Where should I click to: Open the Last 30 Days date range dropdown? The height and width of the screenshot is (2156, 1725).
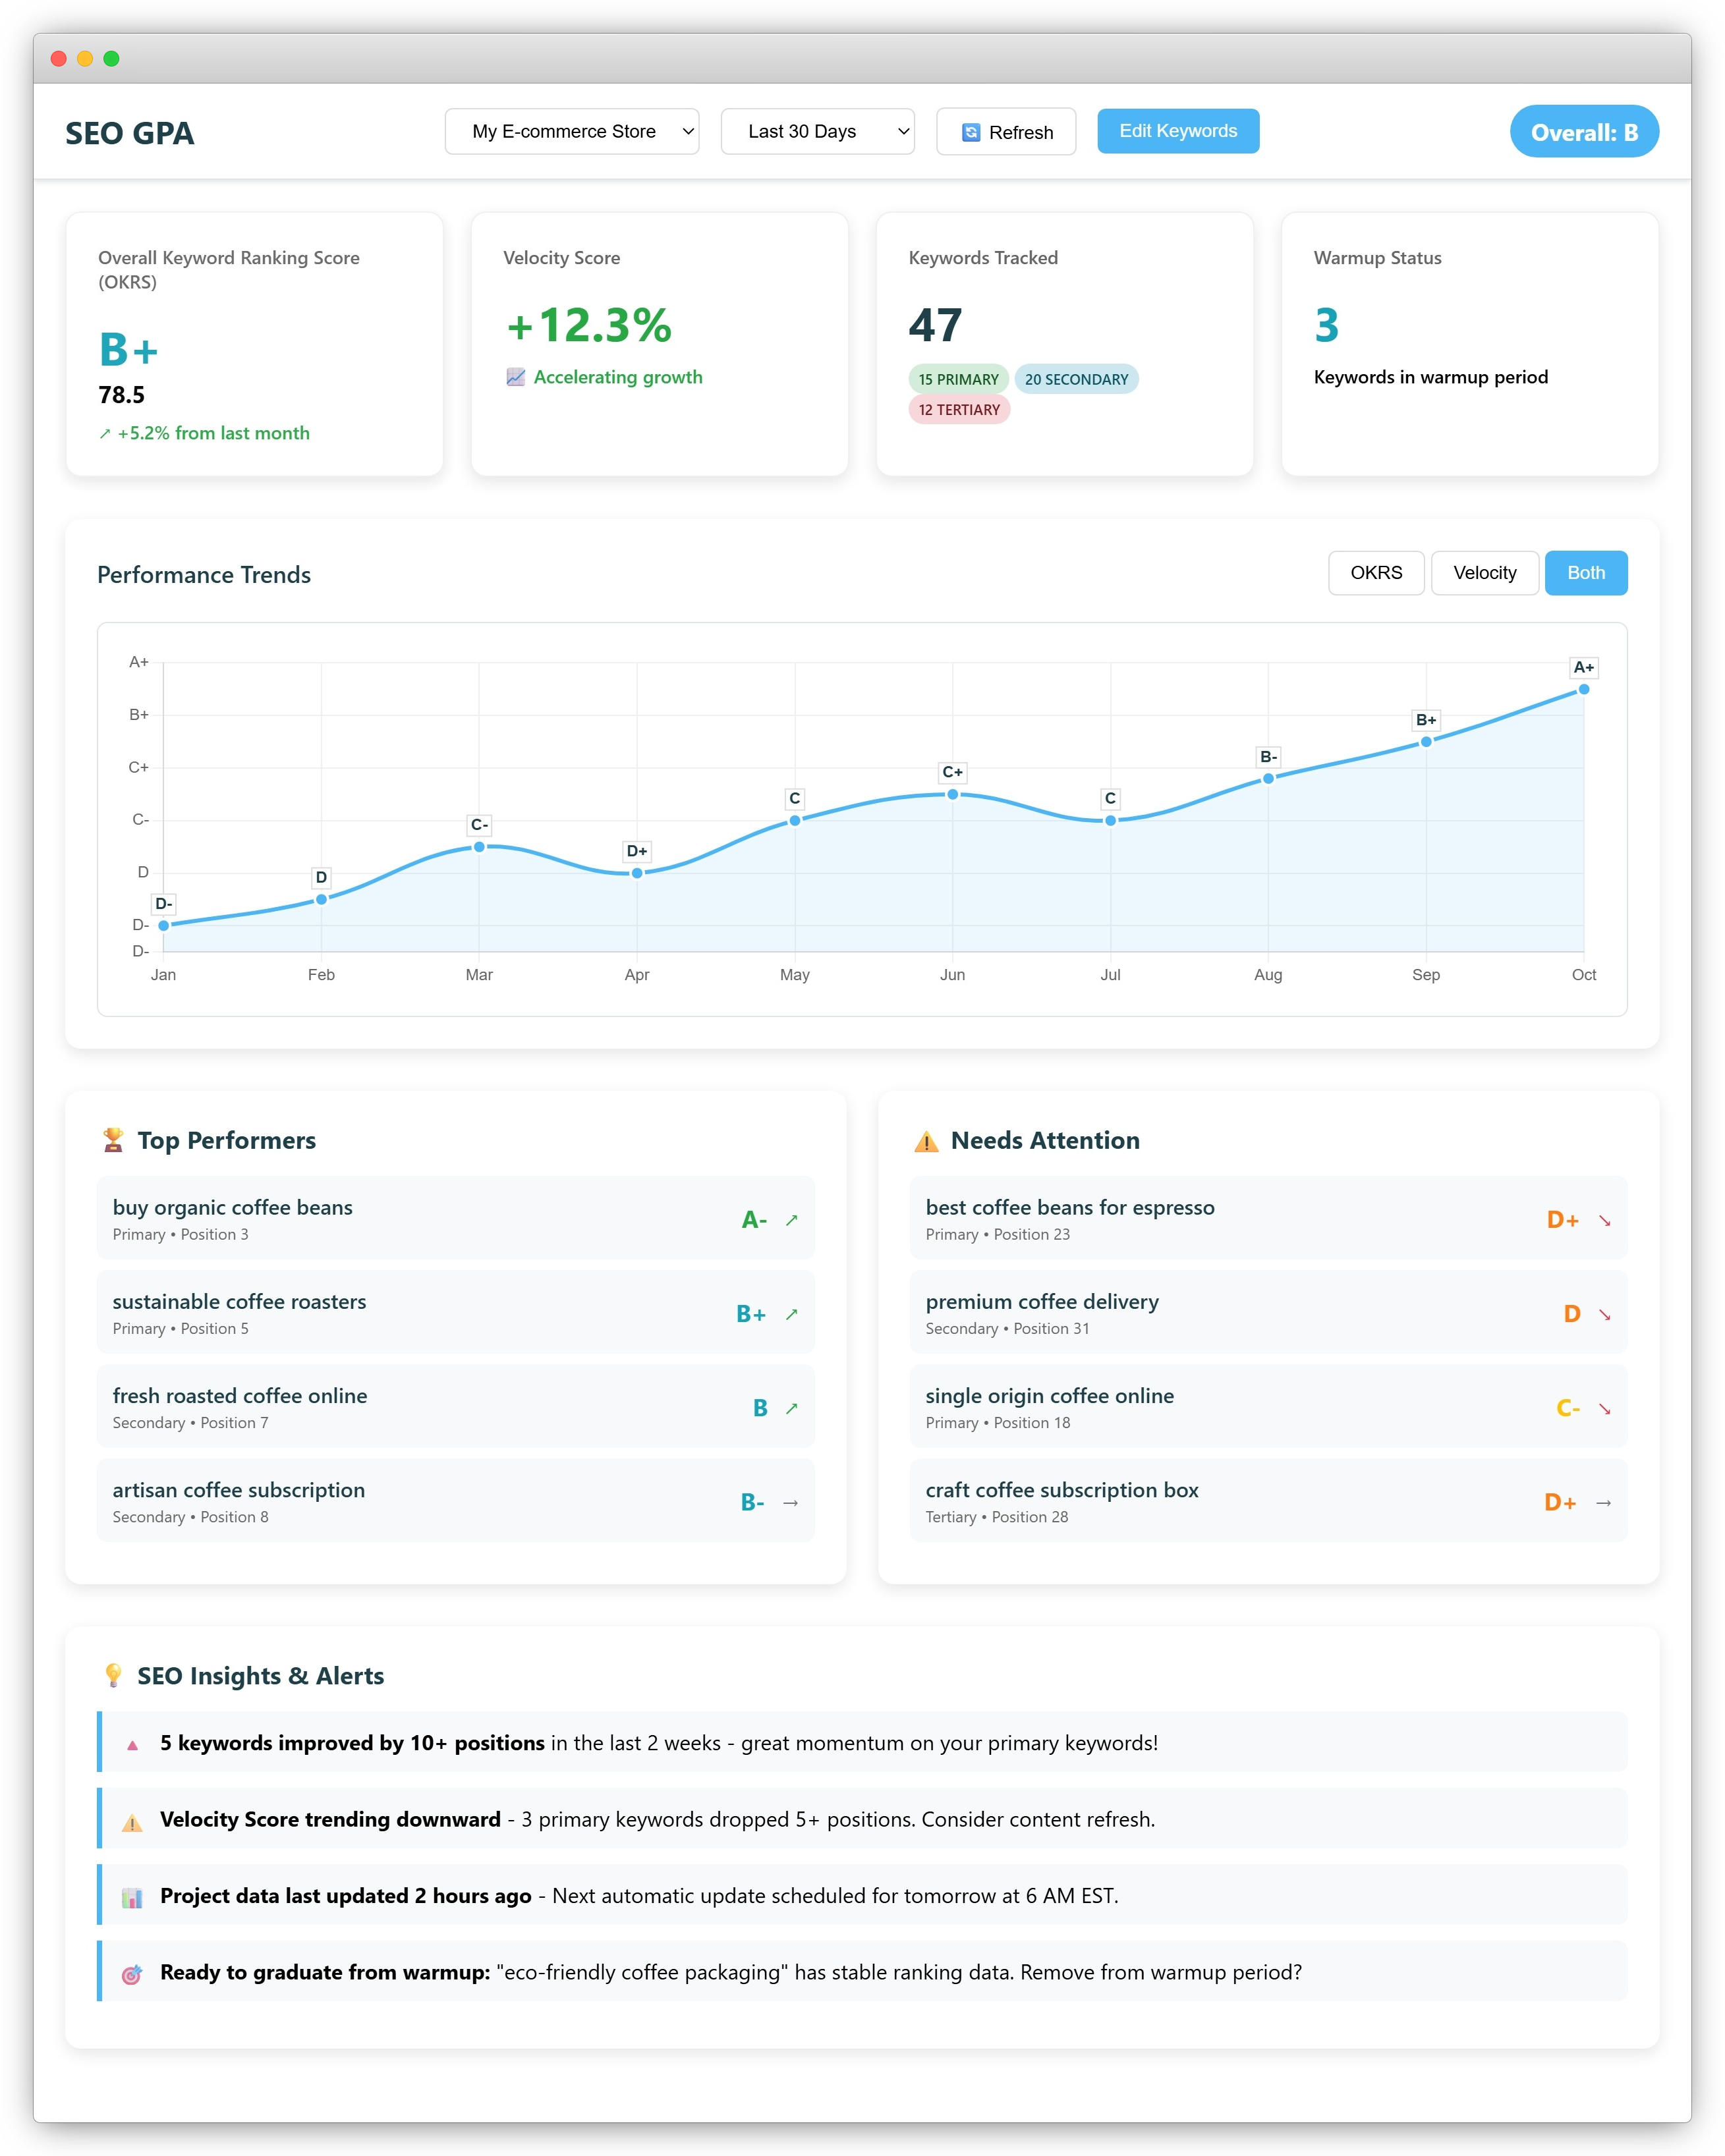[x=817, y=131]
